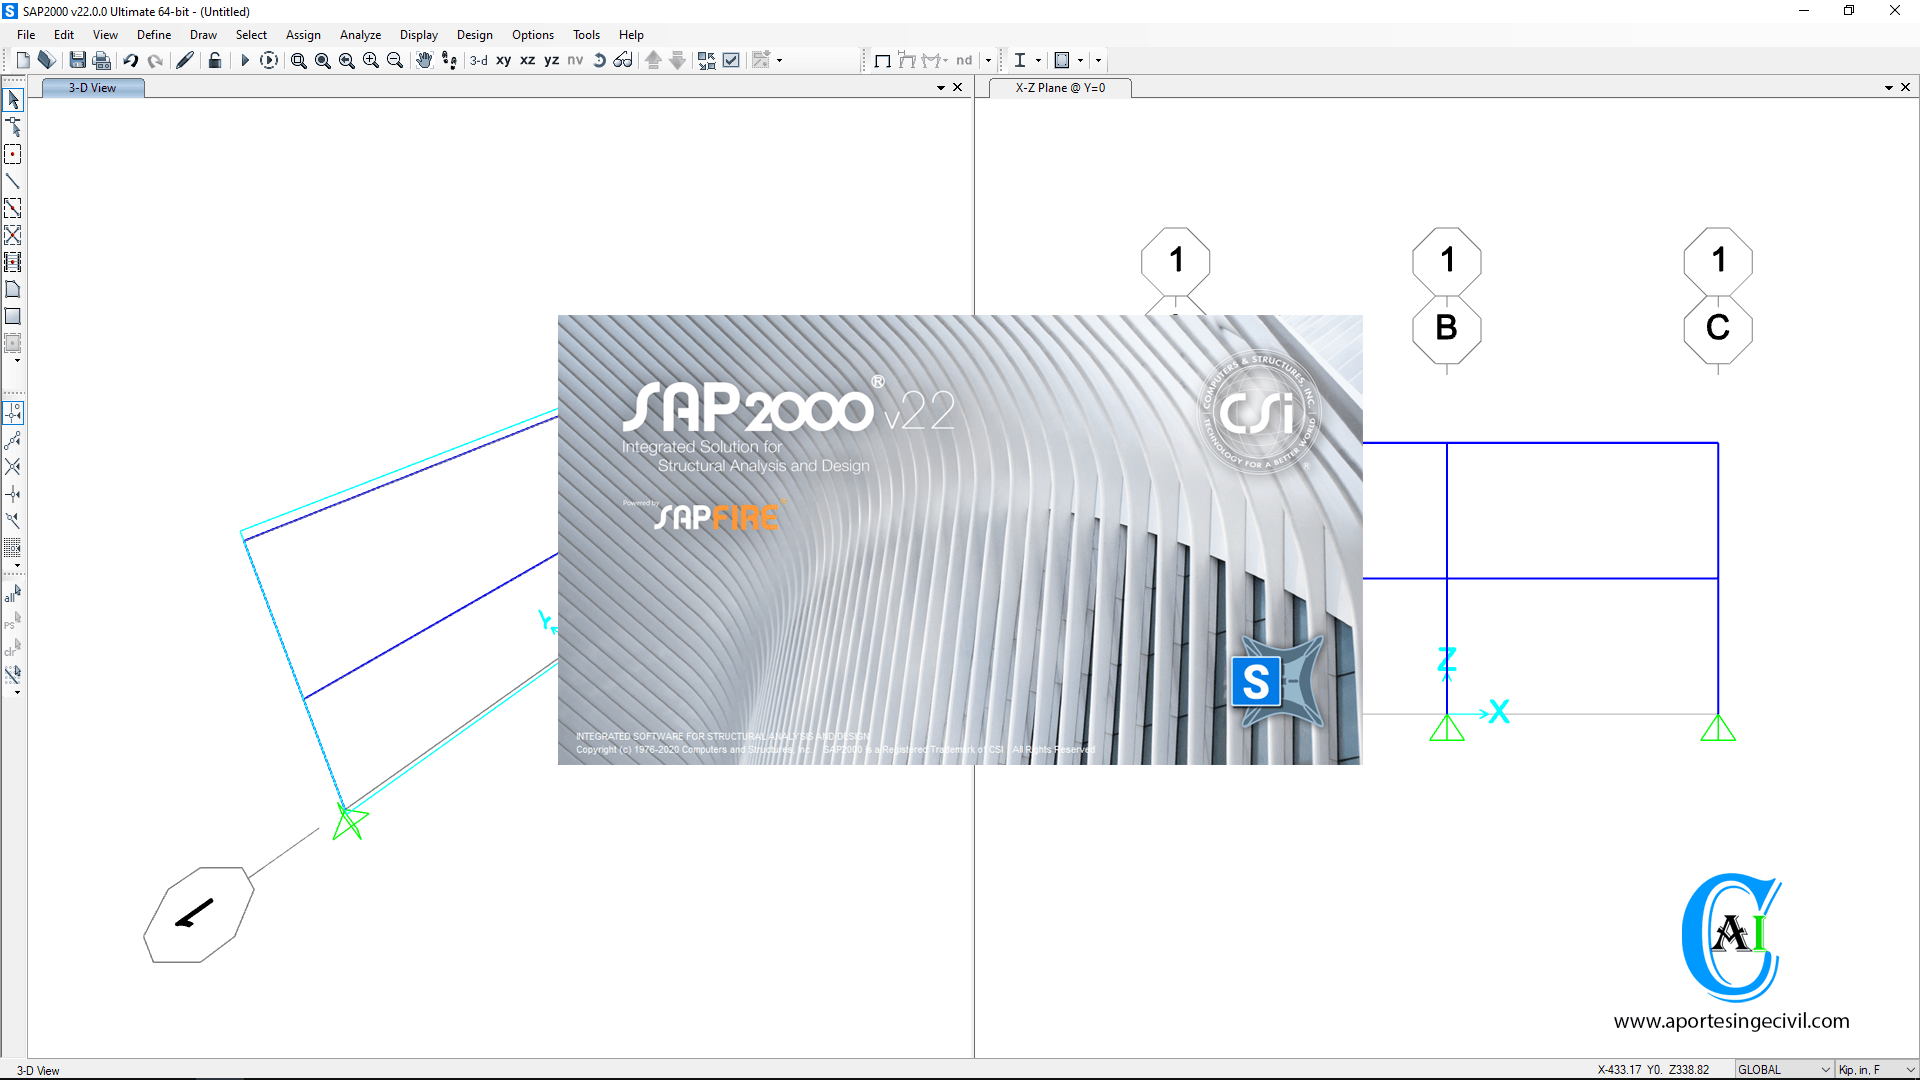This screenshot has height=1080, width=1920.
Task: Toggle the lock/unlock model padlock
Action: click(x=214, y=60)
